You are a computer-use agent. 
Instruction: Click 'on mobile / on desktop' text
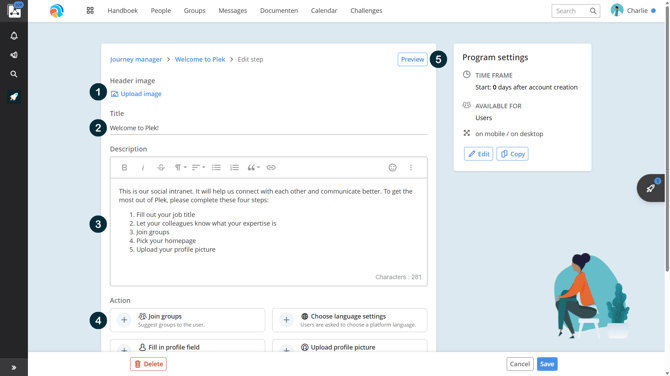509,134
